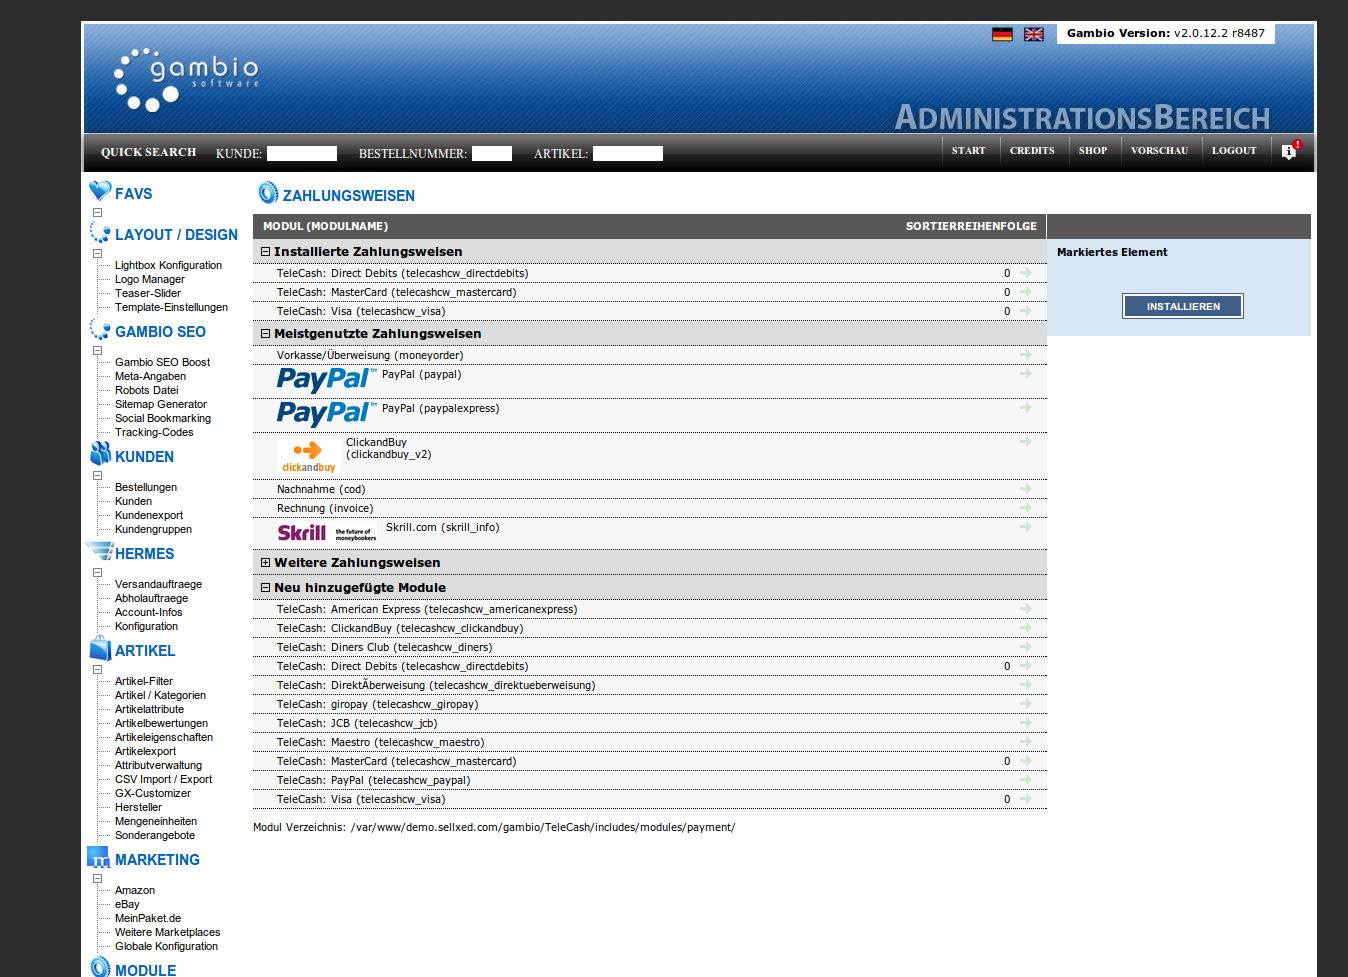1348x977 pixels.
Task: Open the Credits menu item
Action: 1031,151
